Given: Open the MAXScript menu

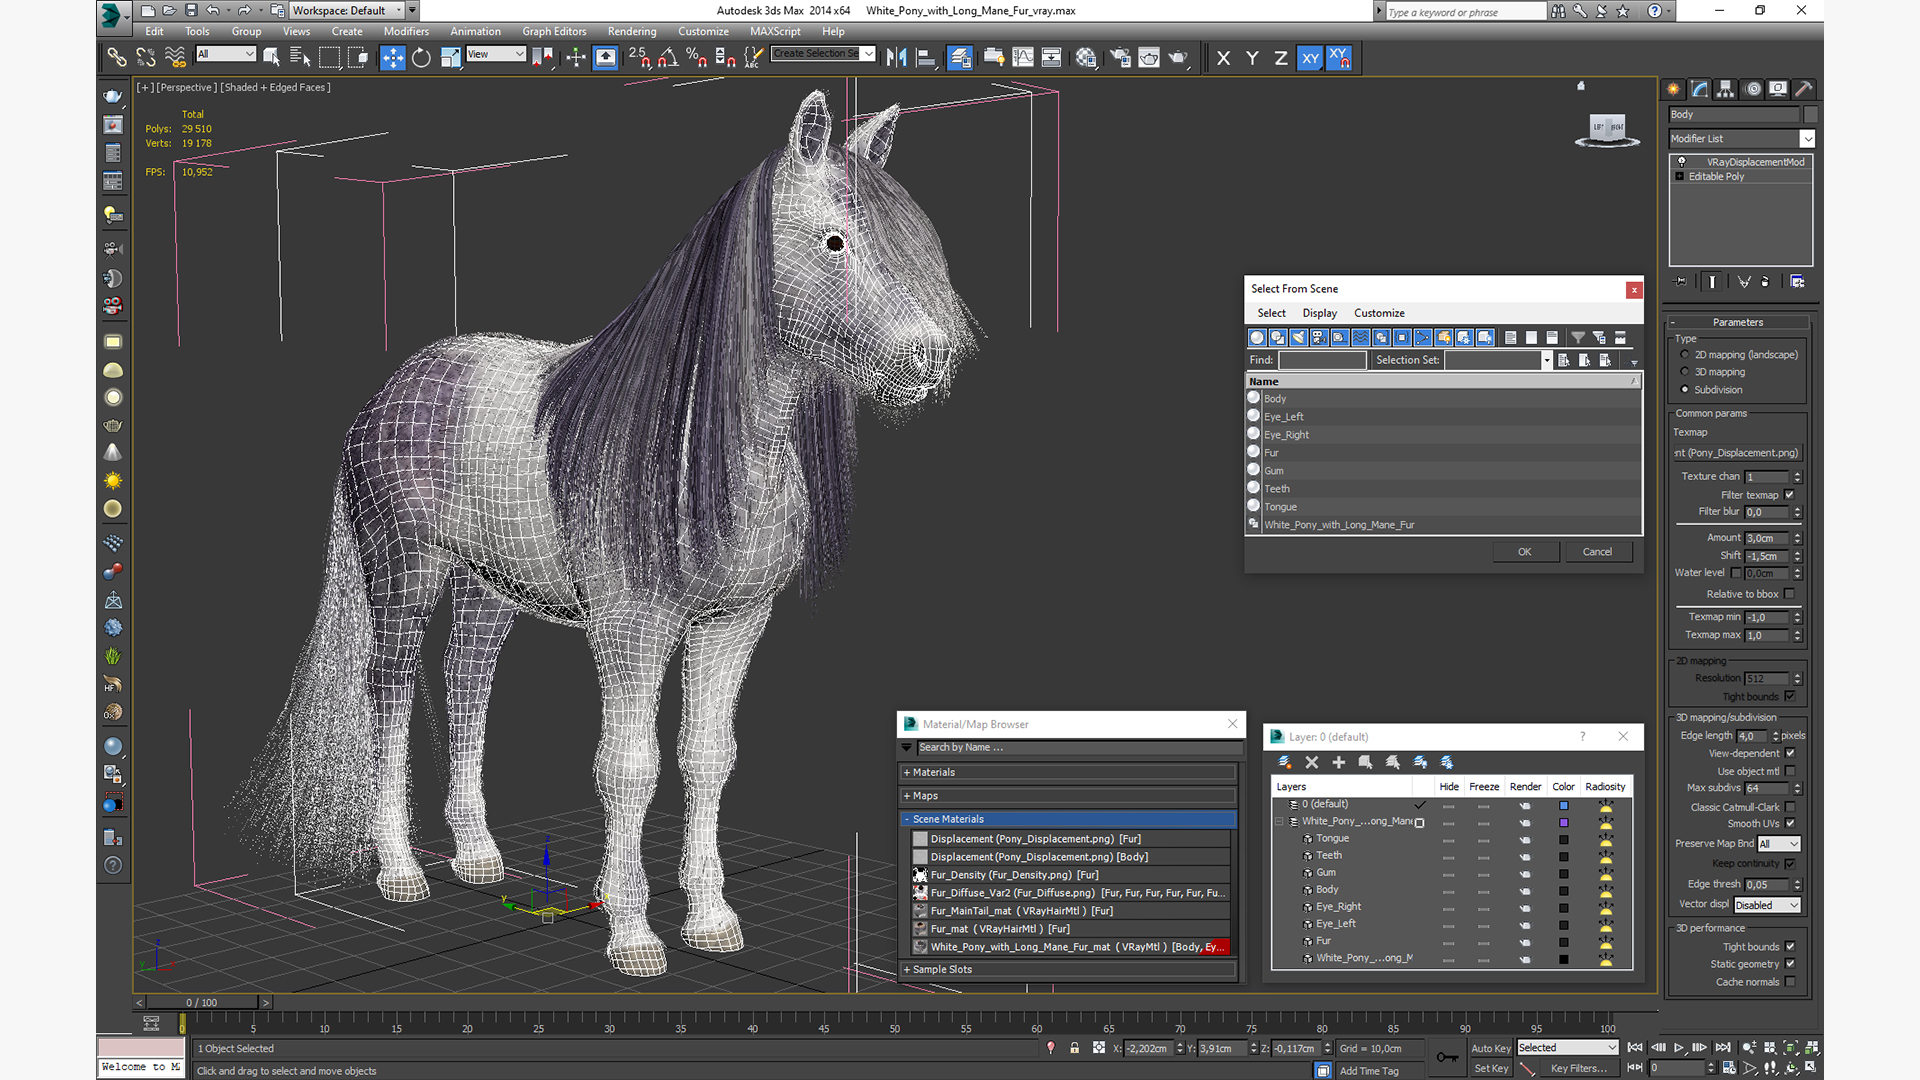Looking at the screenshot, I should coord(774,31).
